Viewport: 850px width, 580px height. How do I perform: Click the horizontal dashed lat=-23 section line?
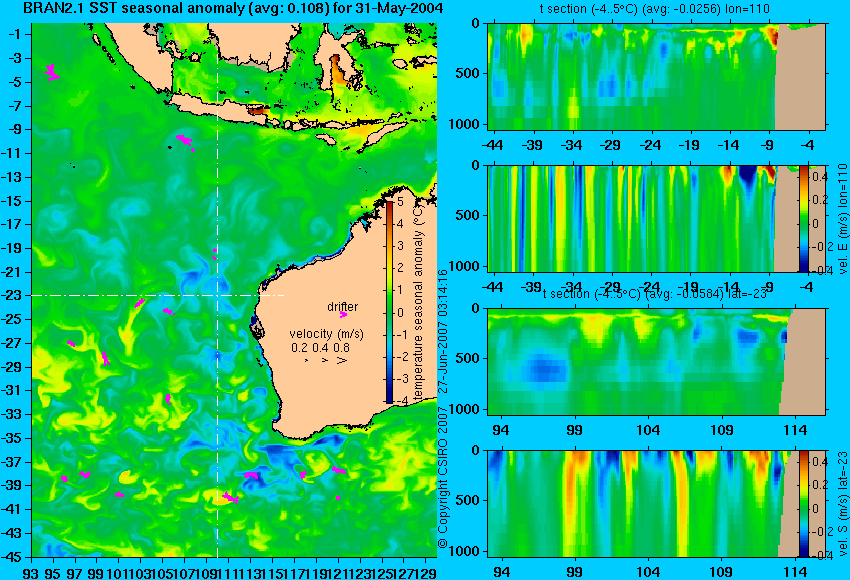point(158,295)
